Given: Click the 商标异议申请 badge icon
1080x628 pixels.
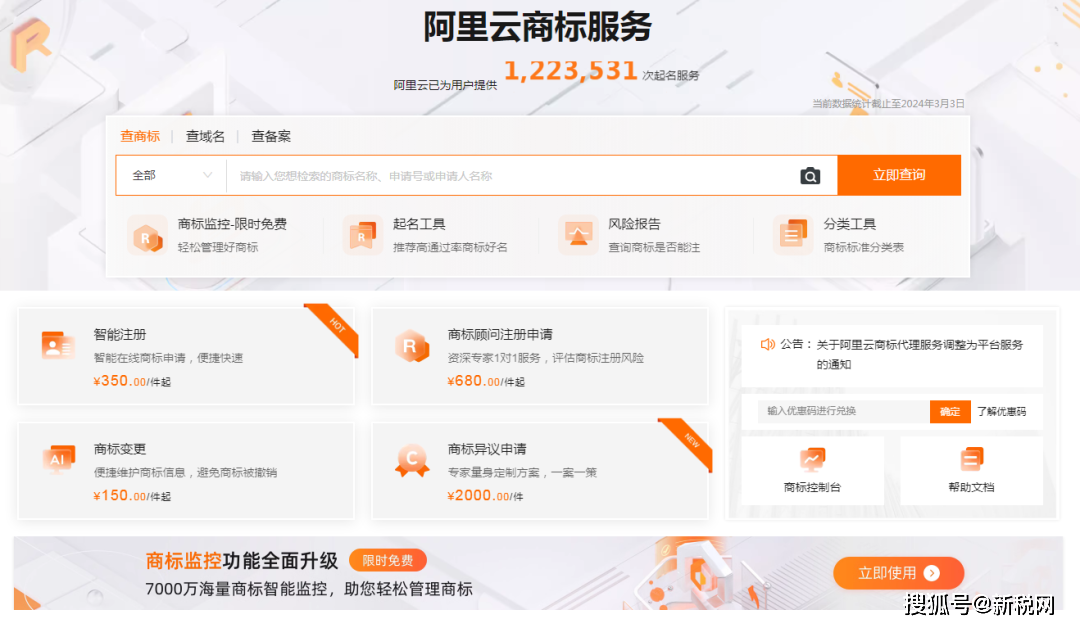Looking at the screenshot, I should 411,460.
